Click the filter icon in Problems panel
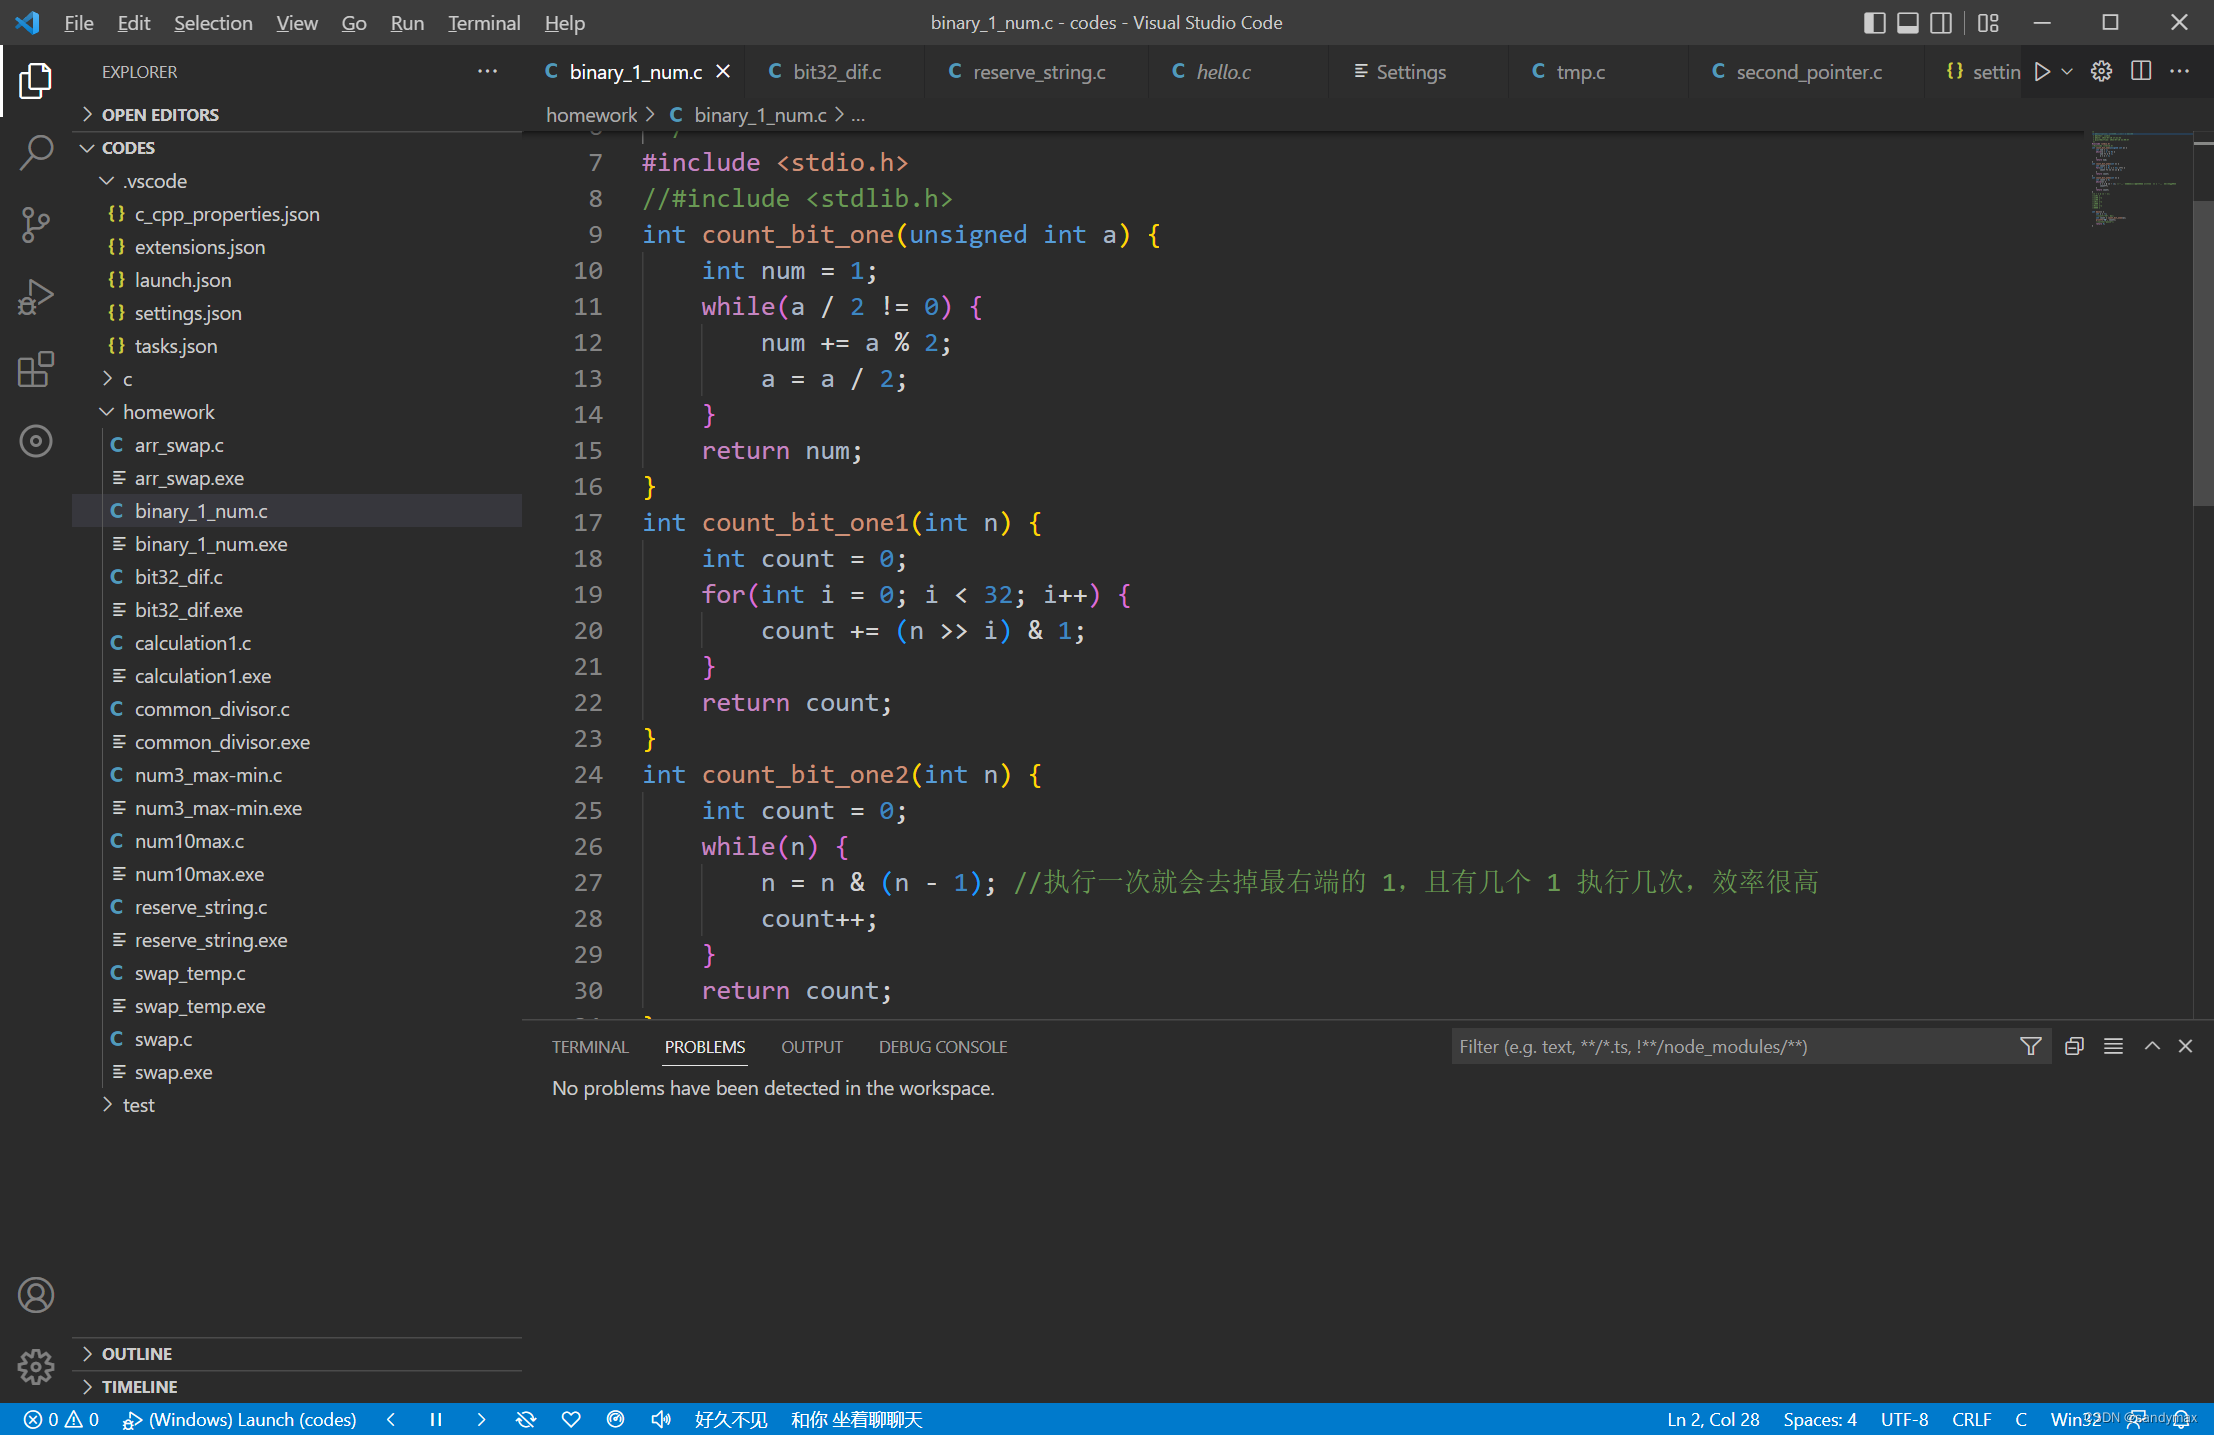This screenshot has height=1435, width=2214. tap(2030, 1046)
